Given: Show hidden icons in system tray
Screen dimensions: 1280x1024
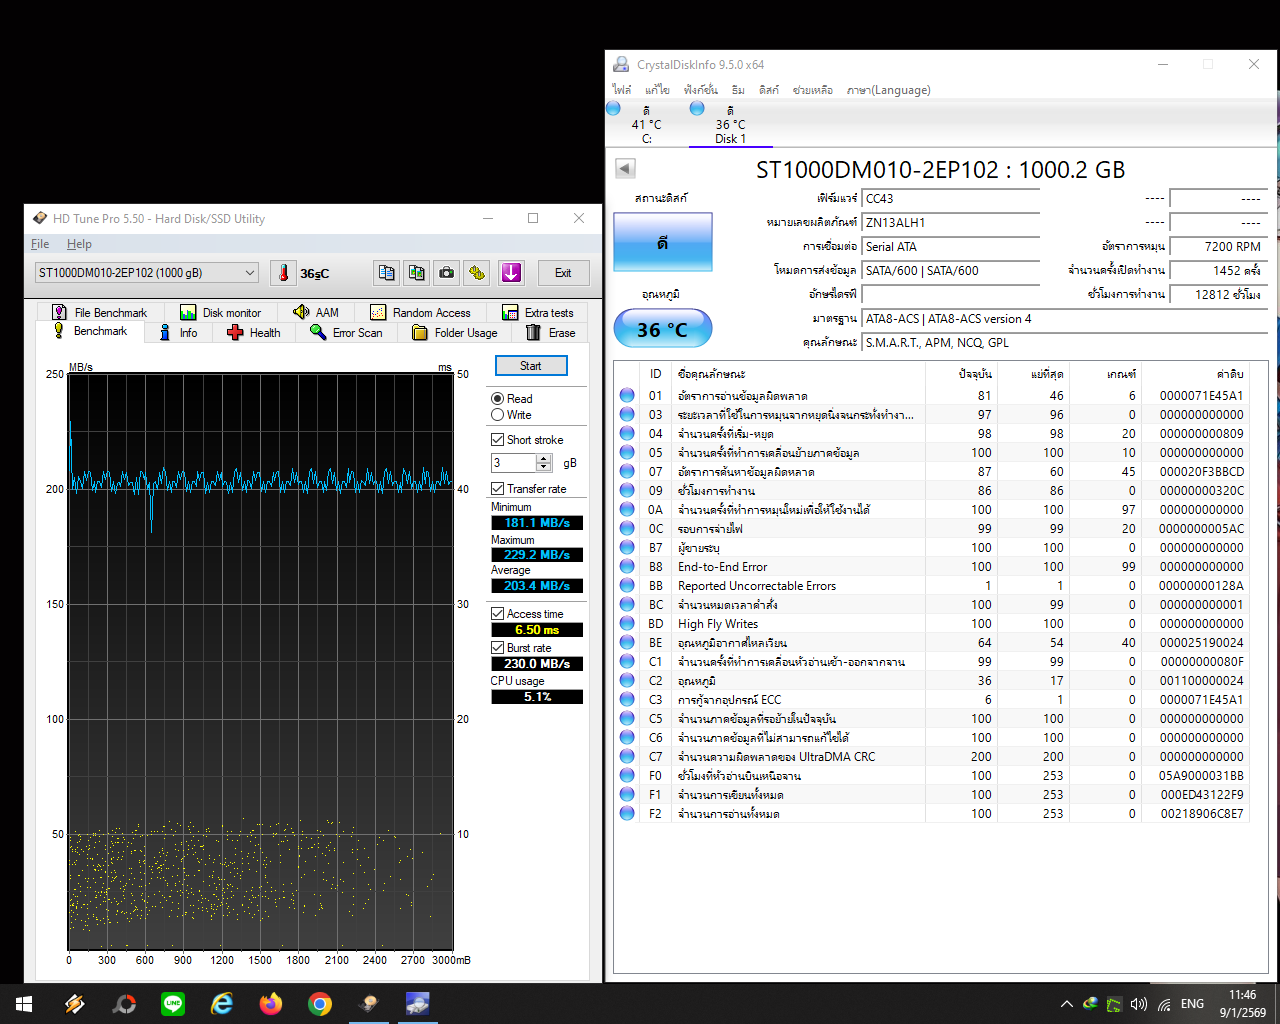Looking at the screenshot, I should pyautogui.click(x=1066, y=1004).
